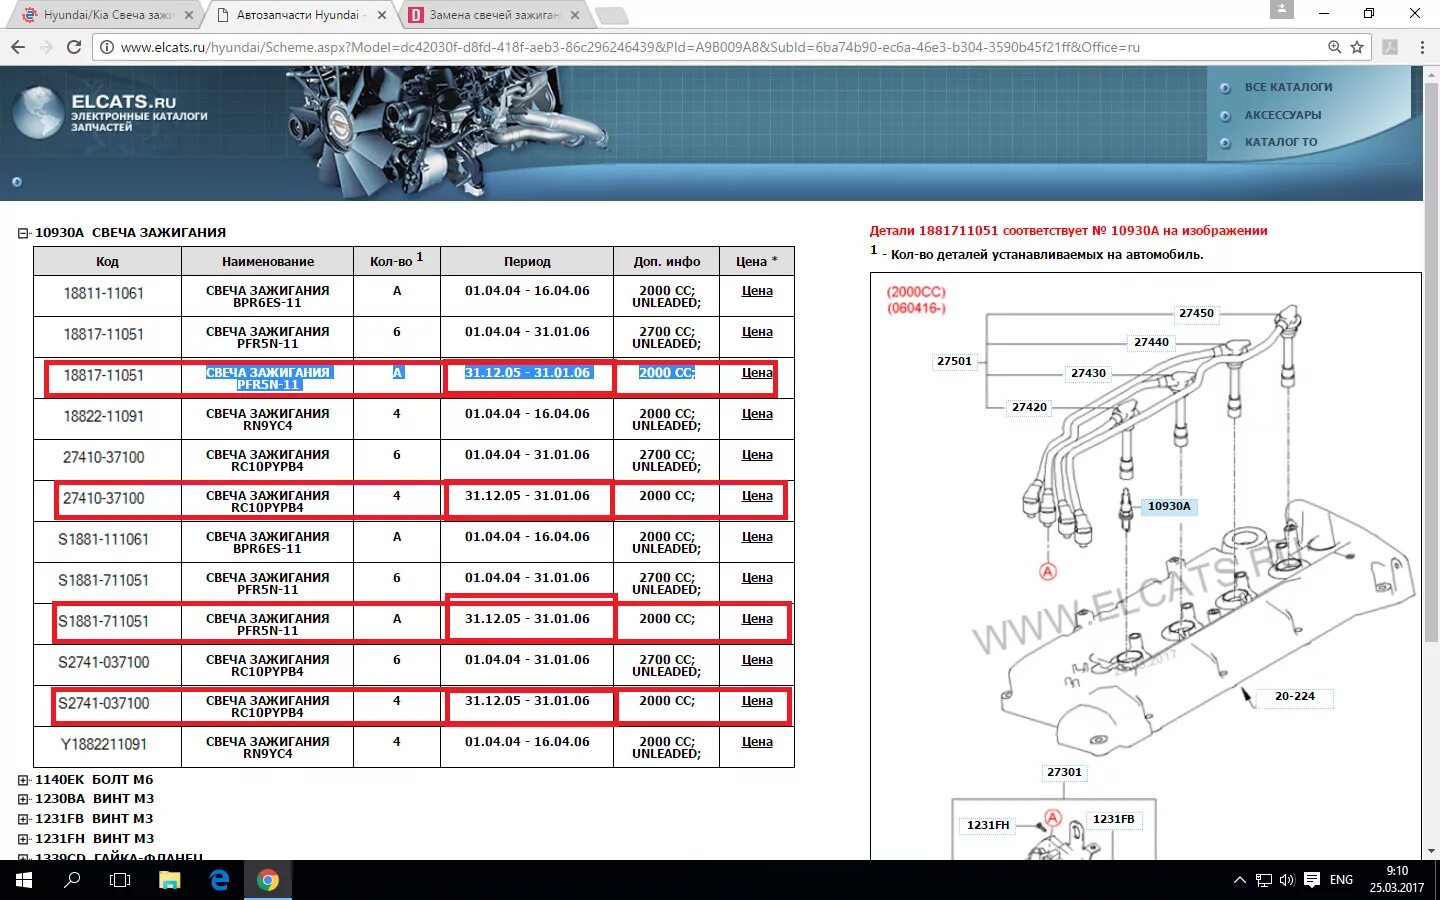Viewport: 1440px width, 900px height.
Task: Open КАТАЛОГ ТО menu link
Action: (x=1281, y=142)
